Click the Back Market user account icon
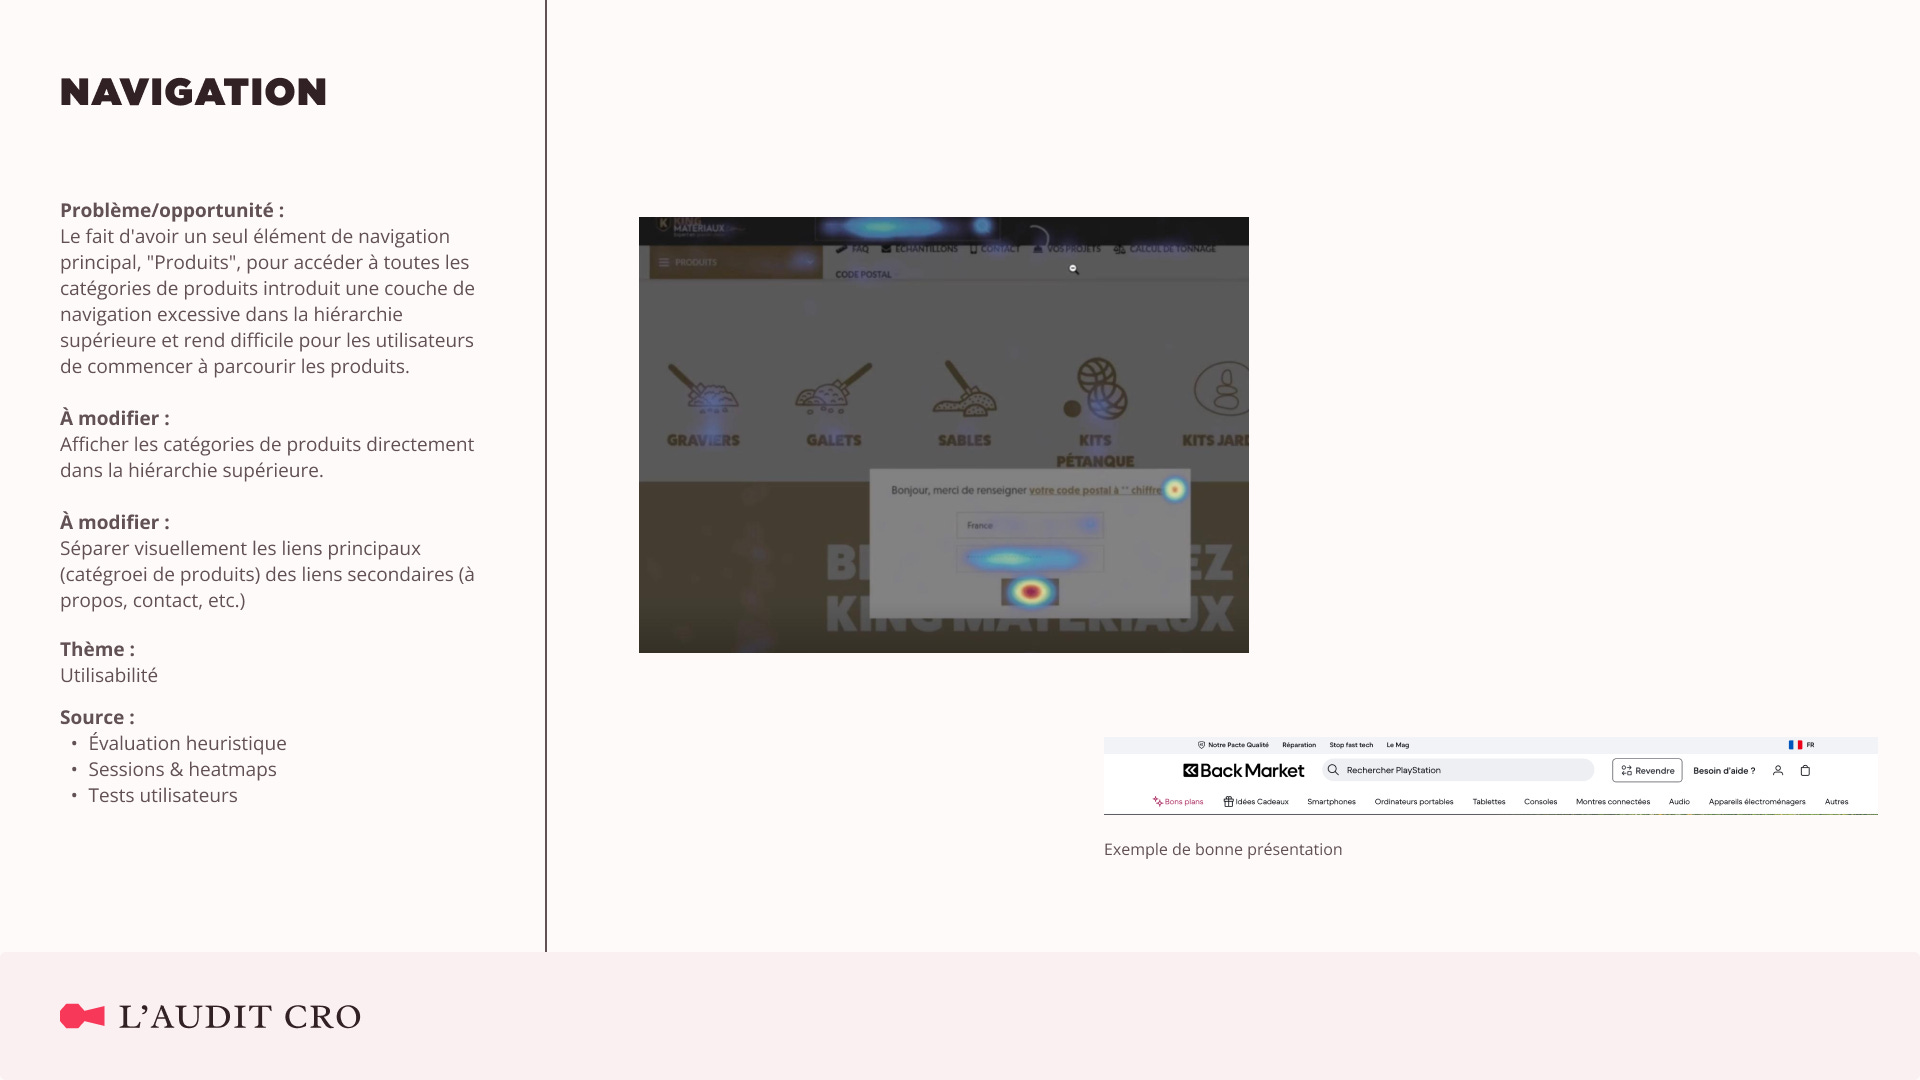 (x=1778, y=771)
